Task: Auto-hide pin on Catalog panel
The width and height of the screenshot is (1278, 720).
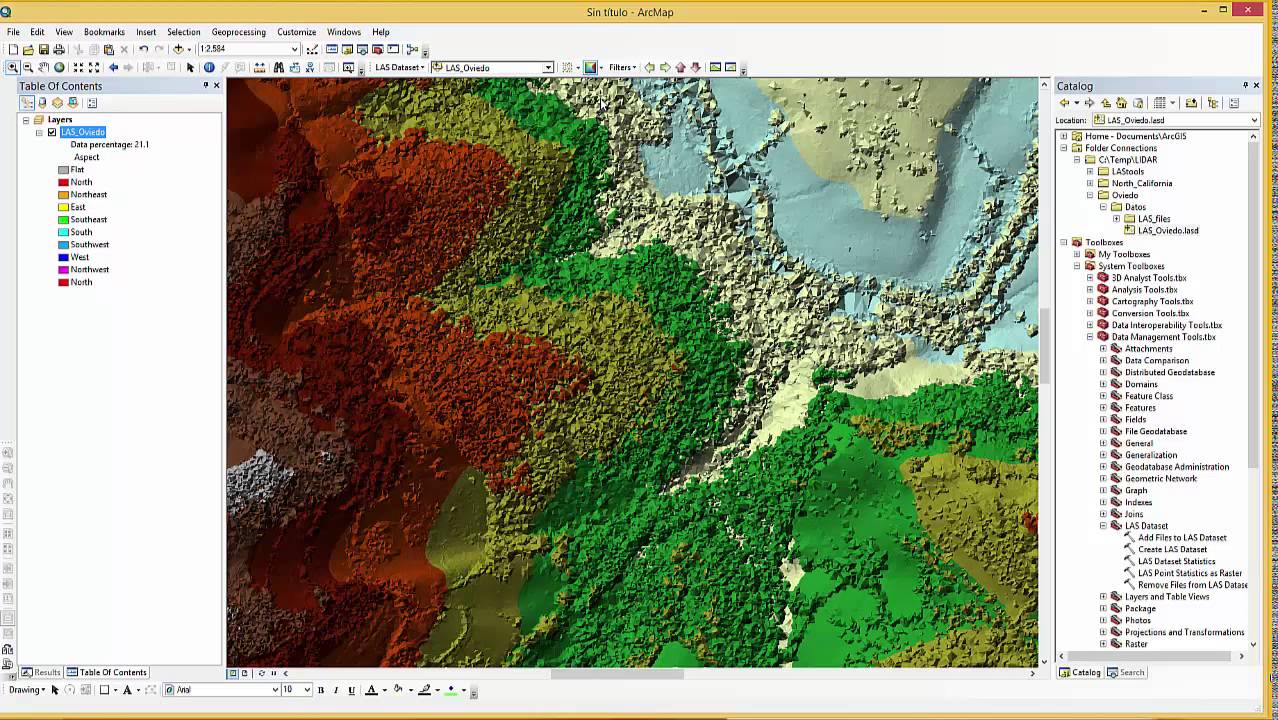Action: click(x=1245, y=85)
